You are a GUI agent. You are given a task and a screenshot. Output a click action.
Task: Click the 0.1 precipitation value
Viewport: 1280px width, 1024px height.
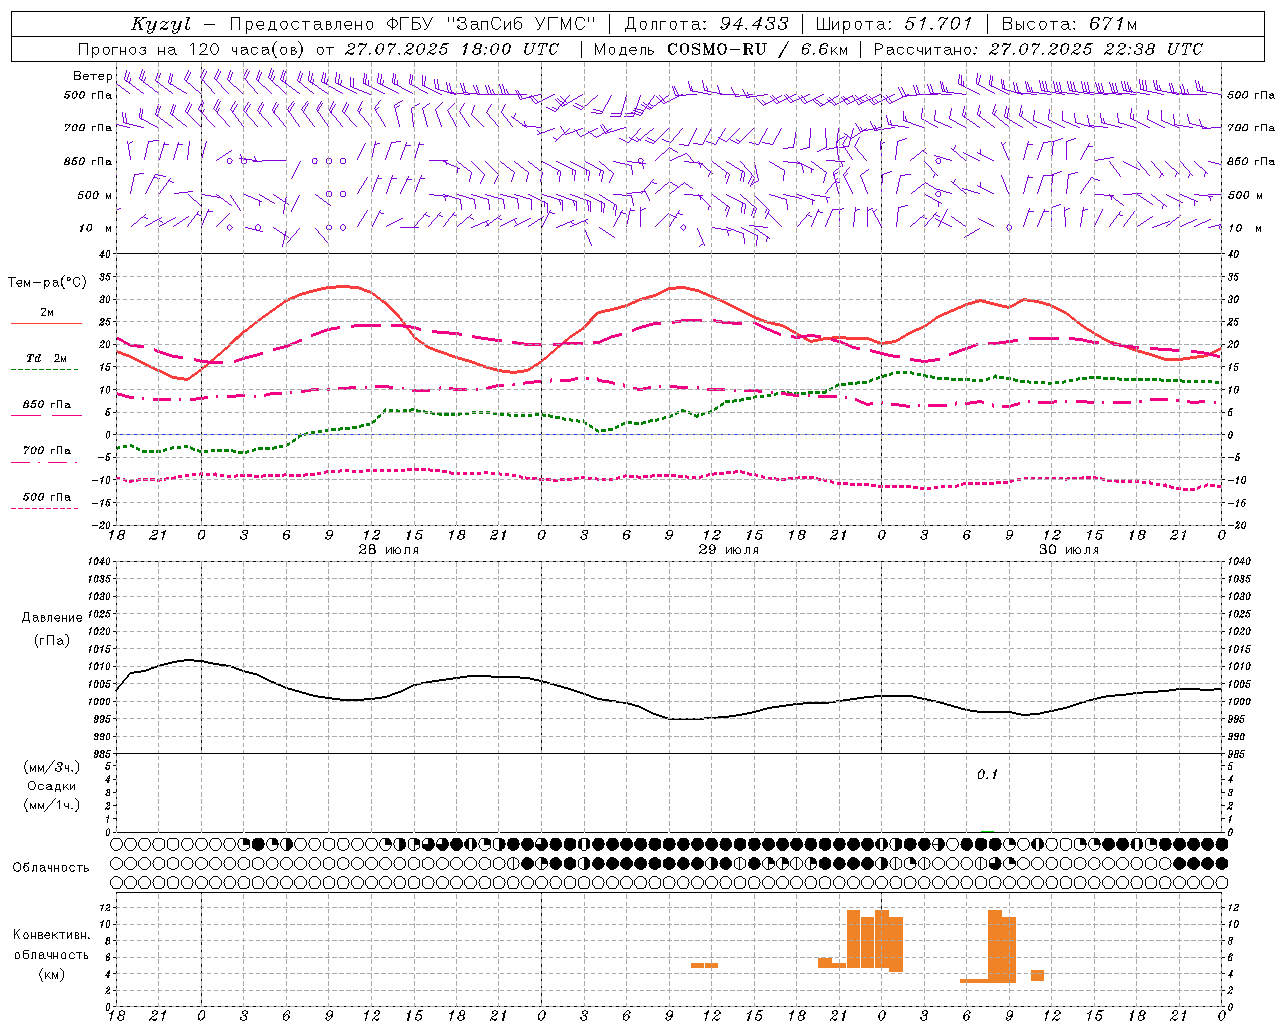988,774
